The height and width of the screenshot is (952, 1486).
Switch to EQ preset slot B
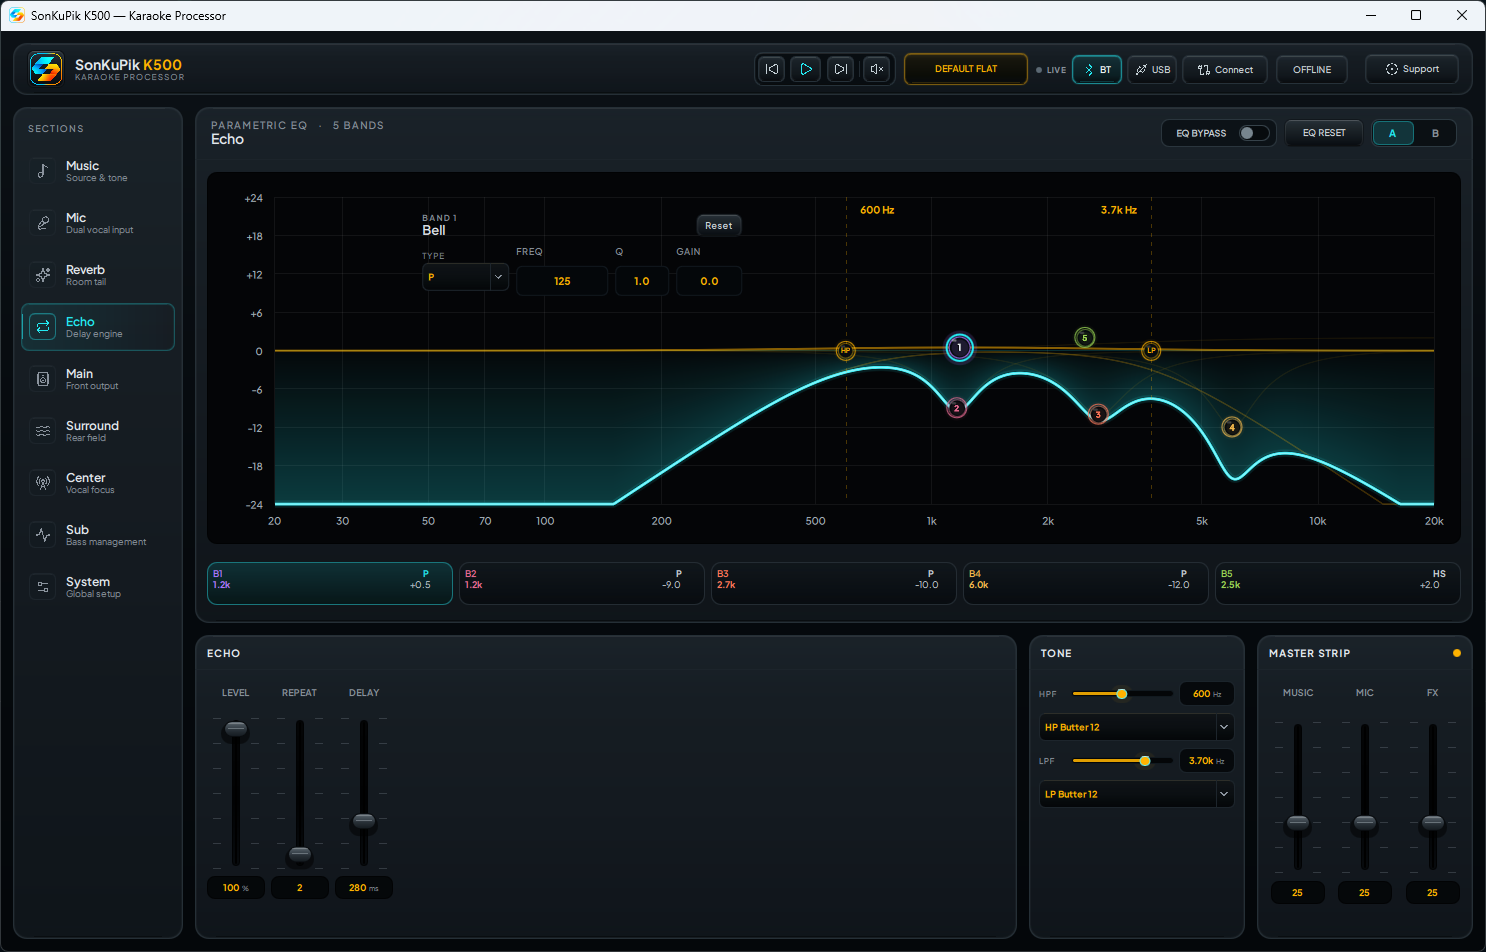1435,133
